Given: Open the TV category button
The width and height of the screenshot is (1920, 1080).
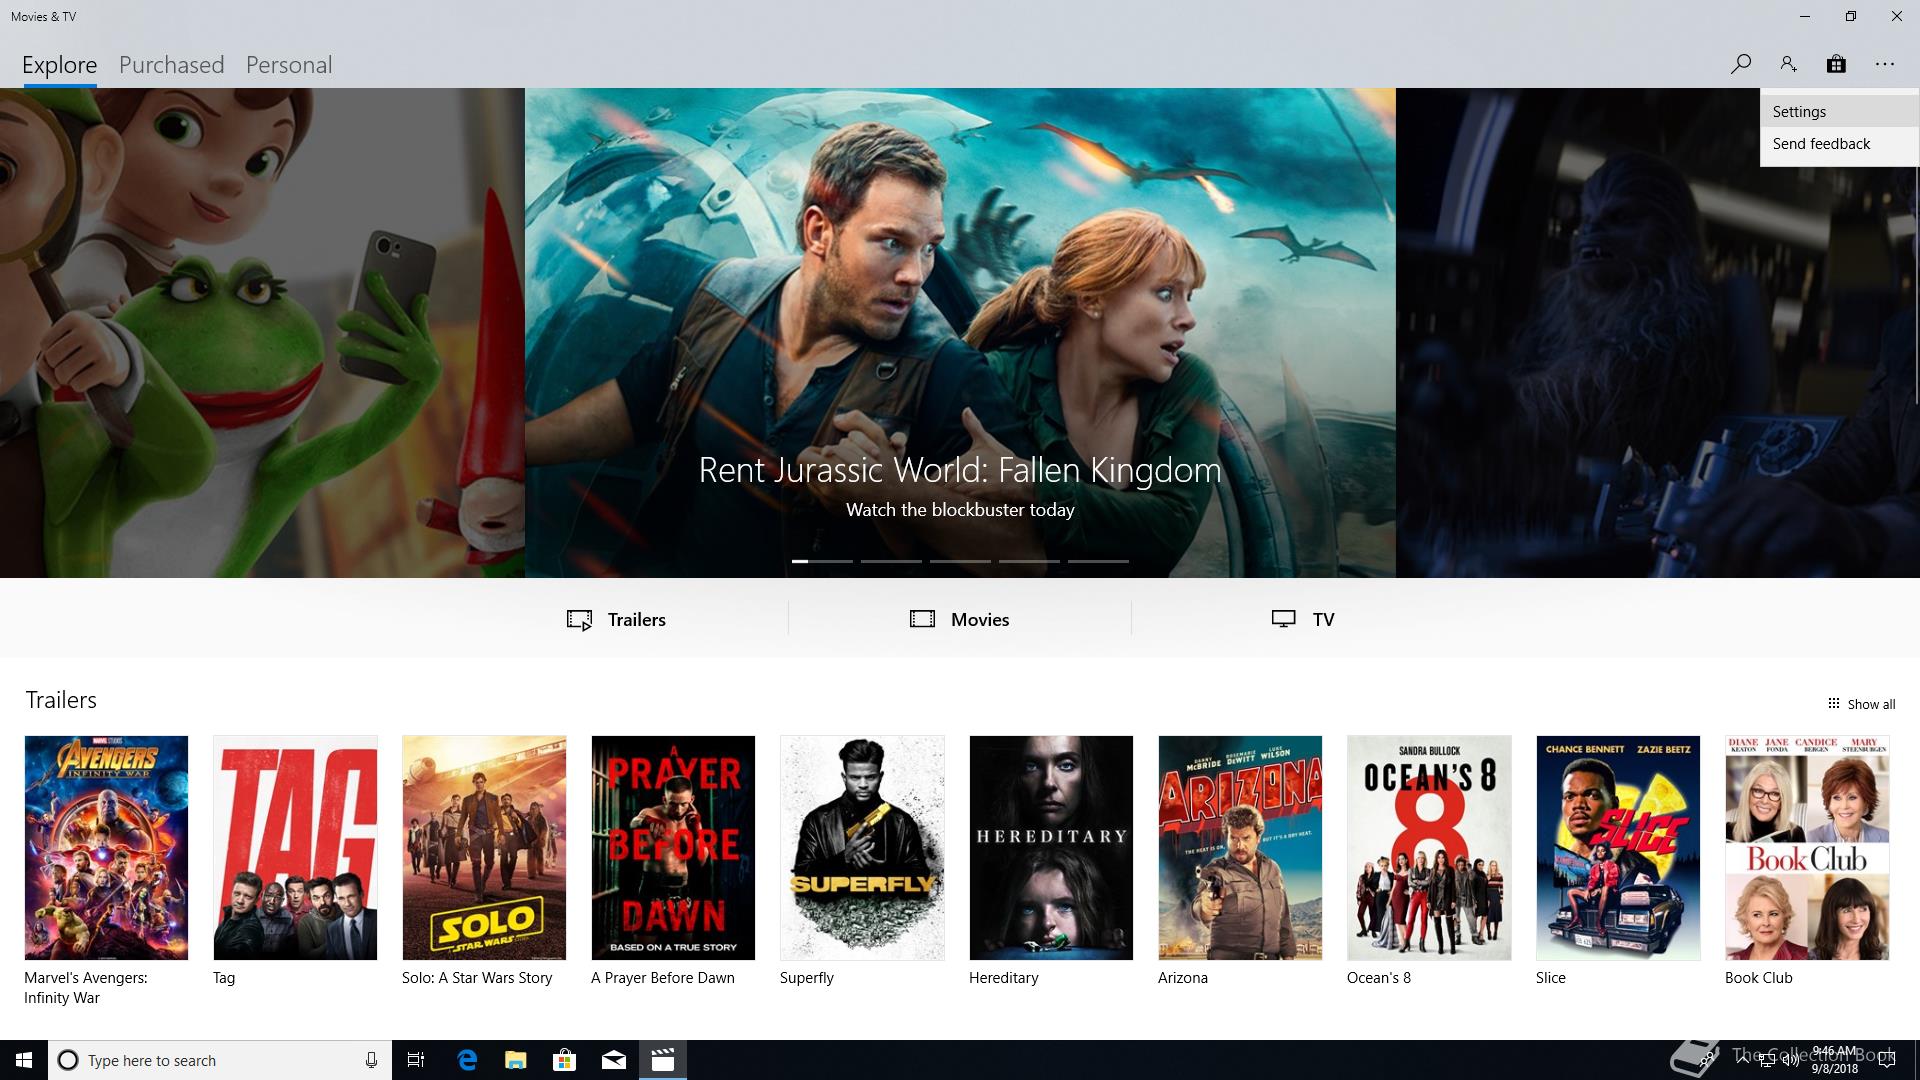Looking at the screenshot, I should (x=1302, y=619).
